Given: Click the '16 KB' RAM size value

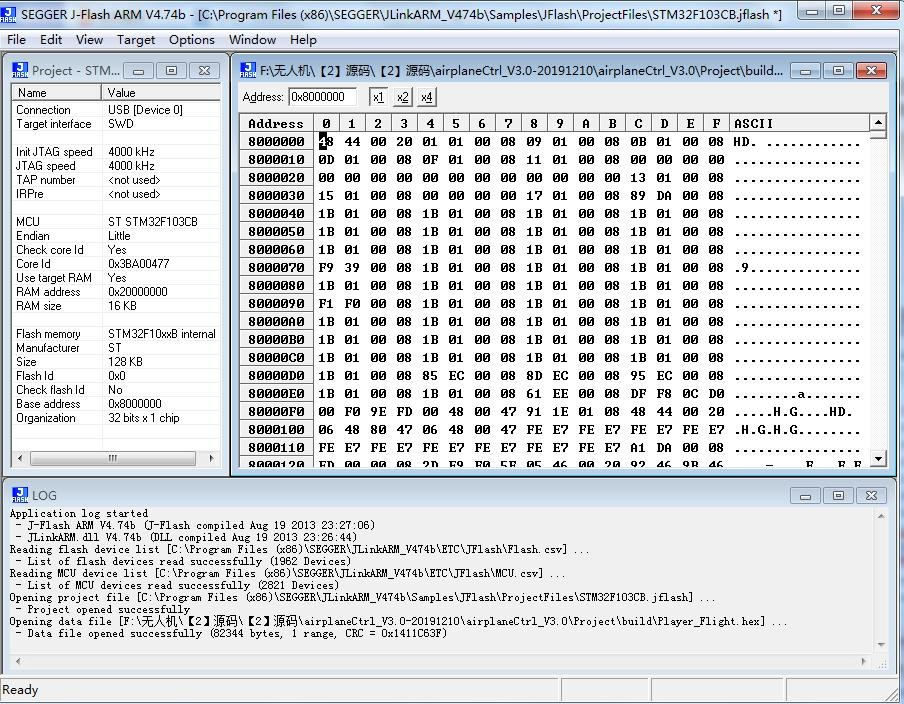Looking at the screenshot, I should coord(122,306).
